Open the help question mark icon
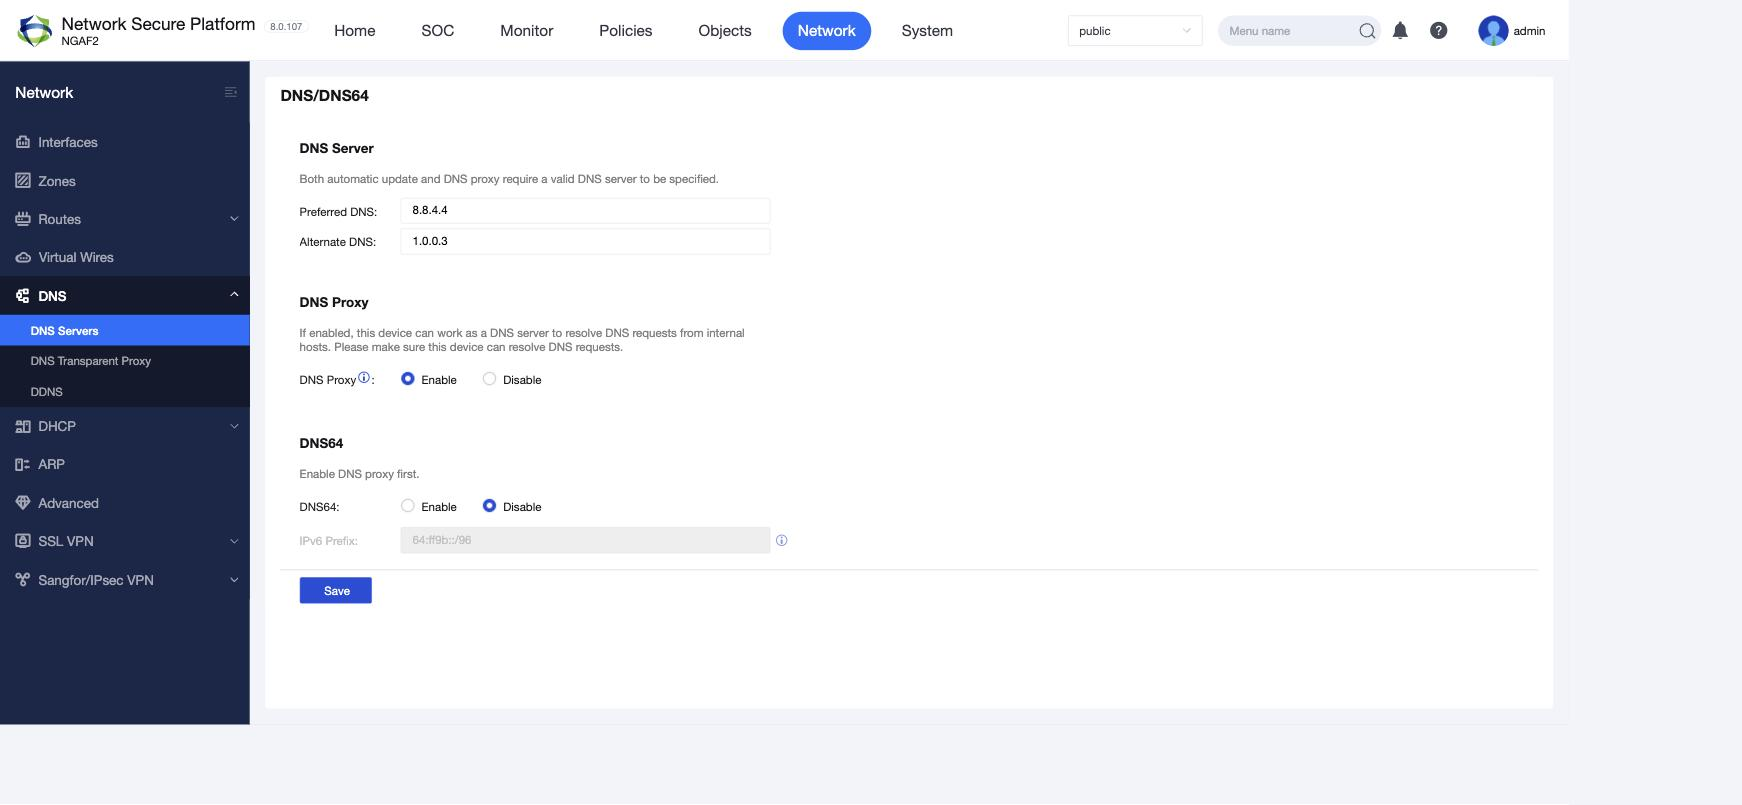Viewport: 1742px width, 805px height. 1438,31
